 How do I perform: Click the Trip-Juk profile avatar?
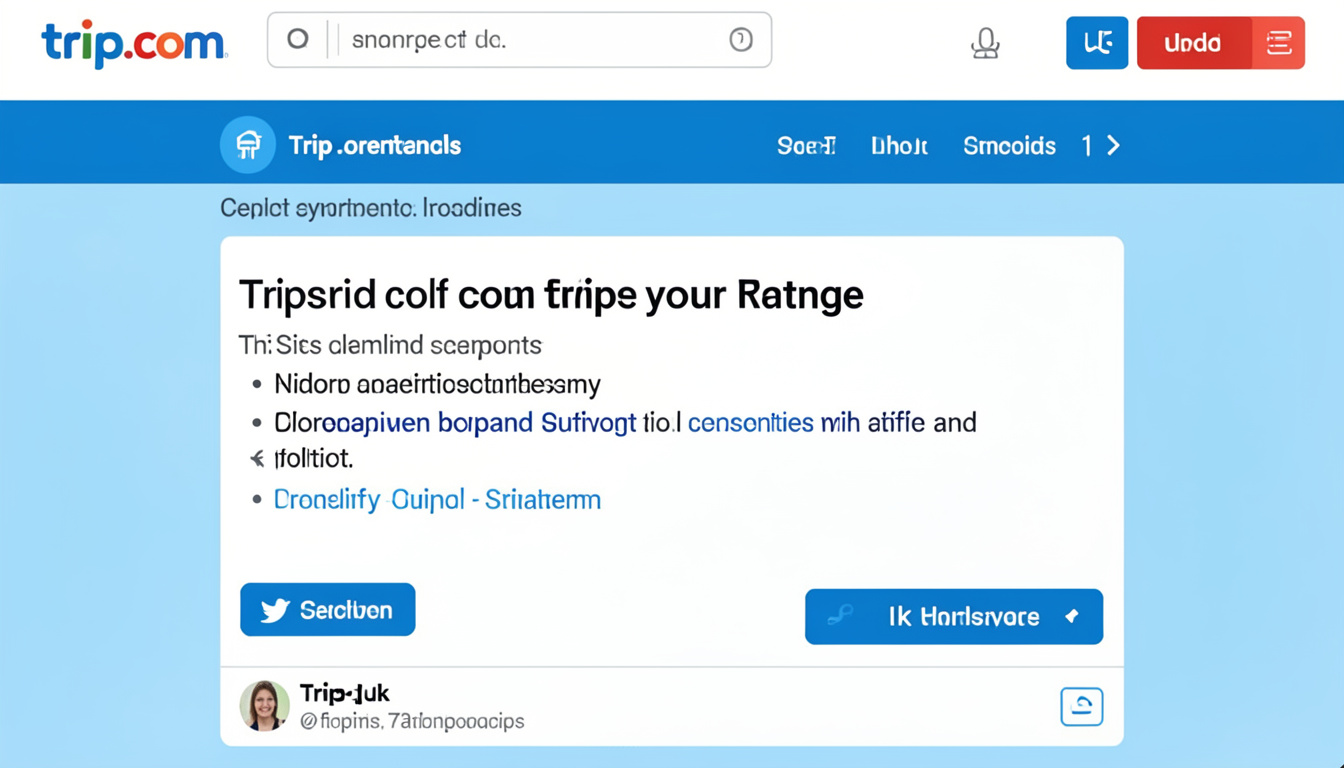(x=264, y=706)
